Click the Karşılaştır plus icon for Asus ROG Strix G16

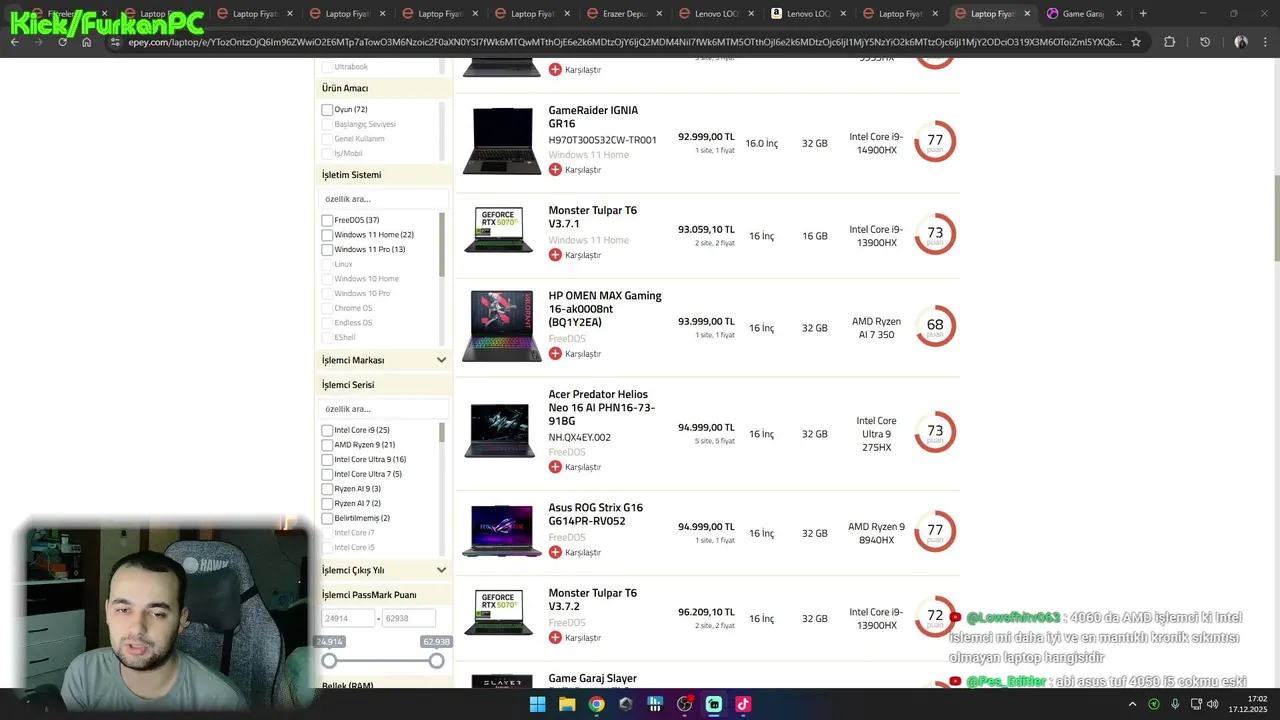pyautogui.click(x=555, y=552)
